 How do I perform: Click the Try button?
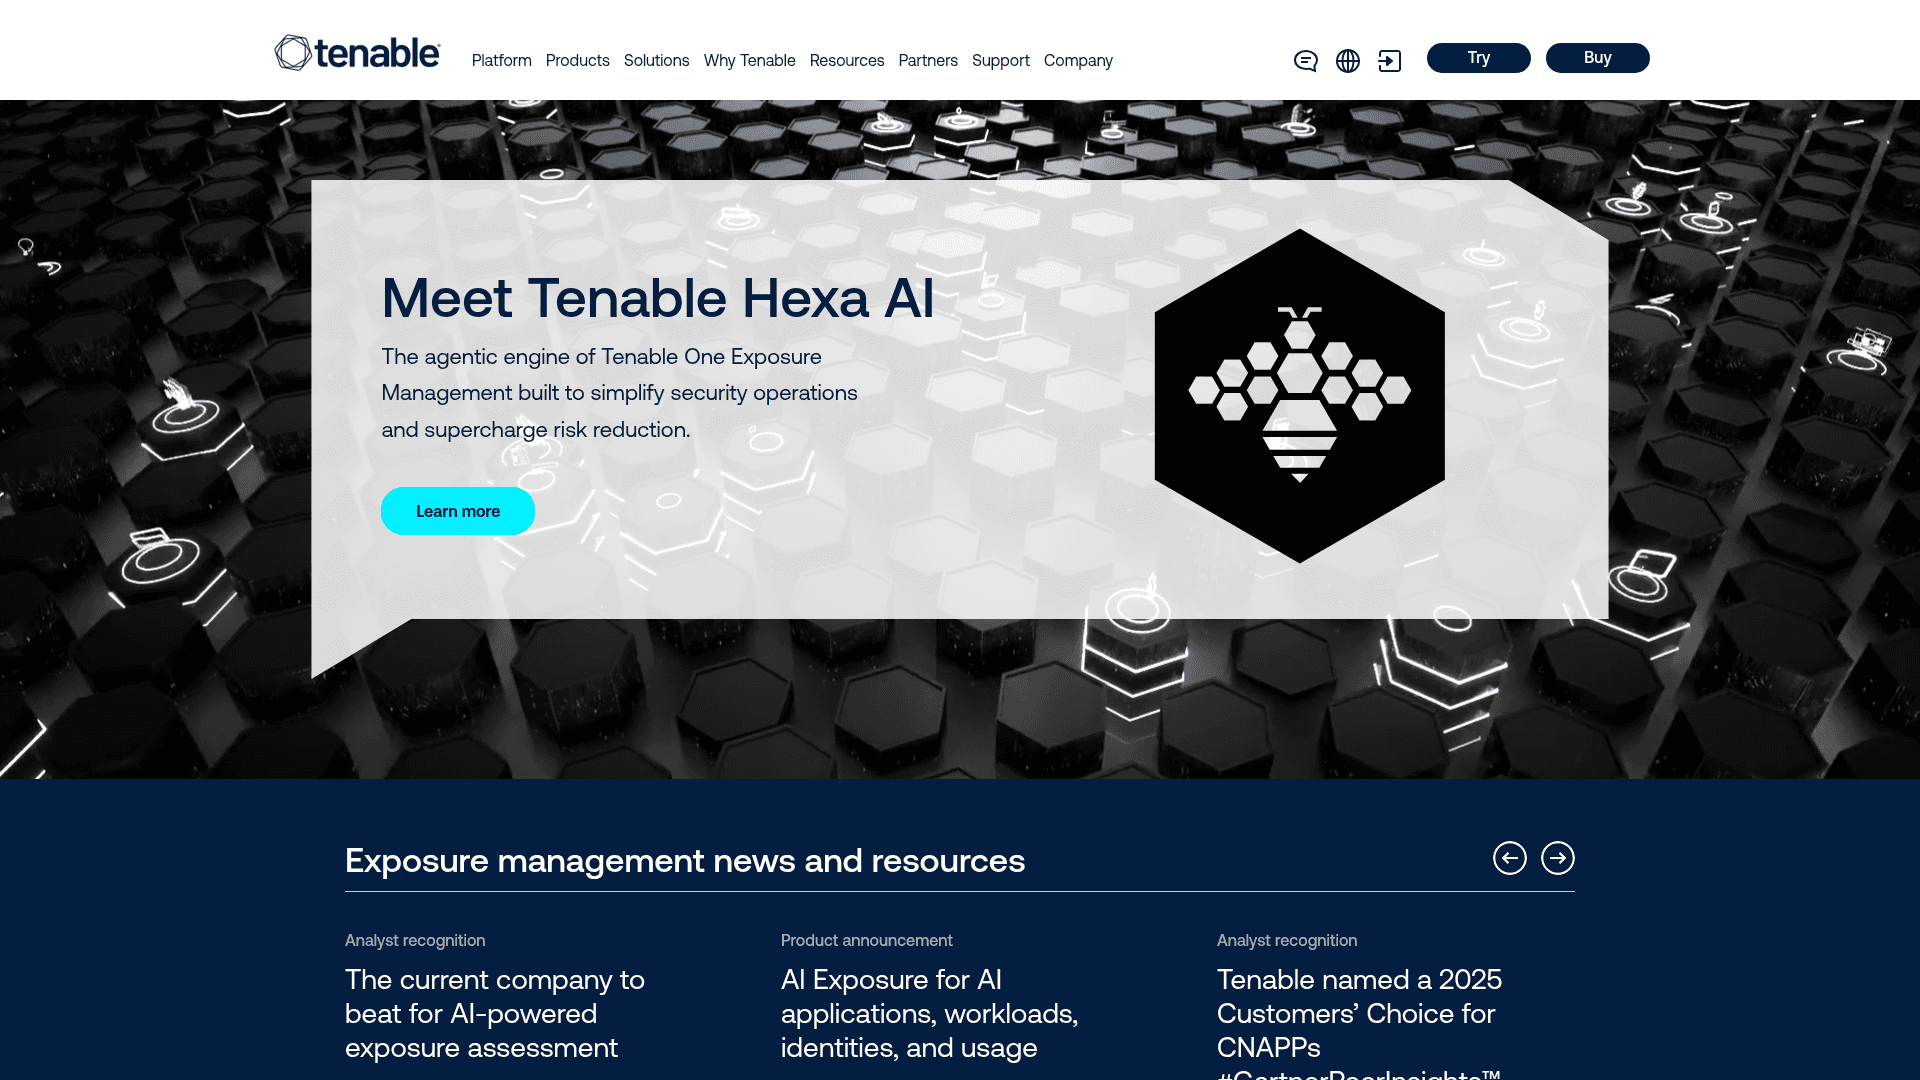coord(1479,58)
